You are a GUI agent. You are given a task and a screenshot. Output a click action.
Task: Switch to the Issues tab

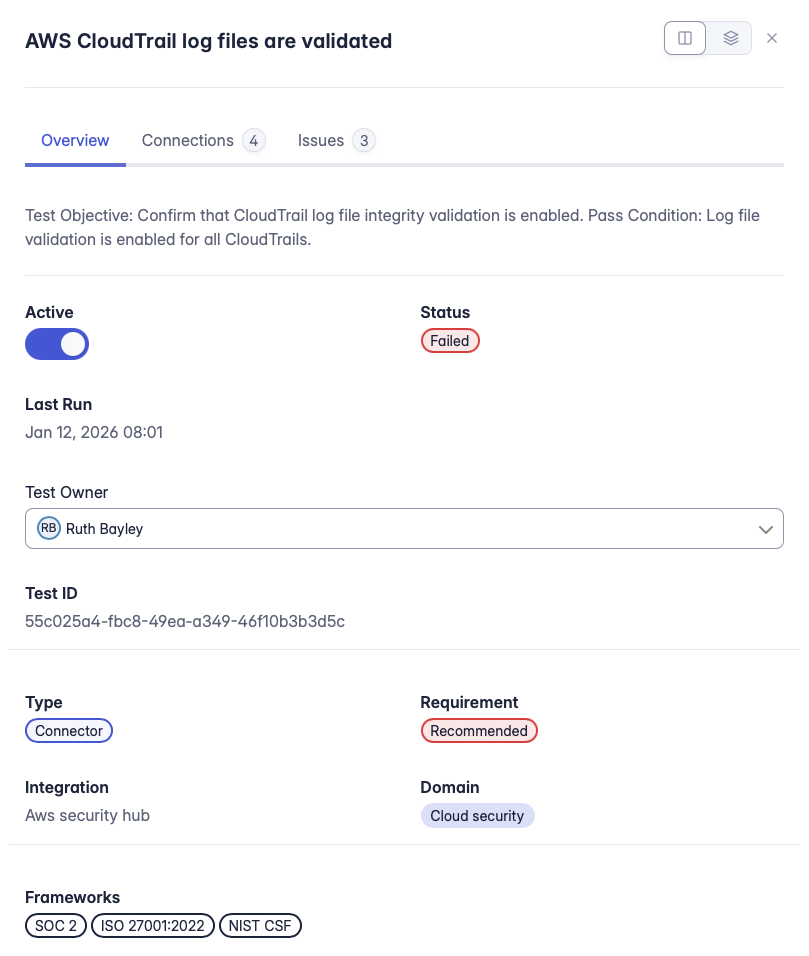321,141
